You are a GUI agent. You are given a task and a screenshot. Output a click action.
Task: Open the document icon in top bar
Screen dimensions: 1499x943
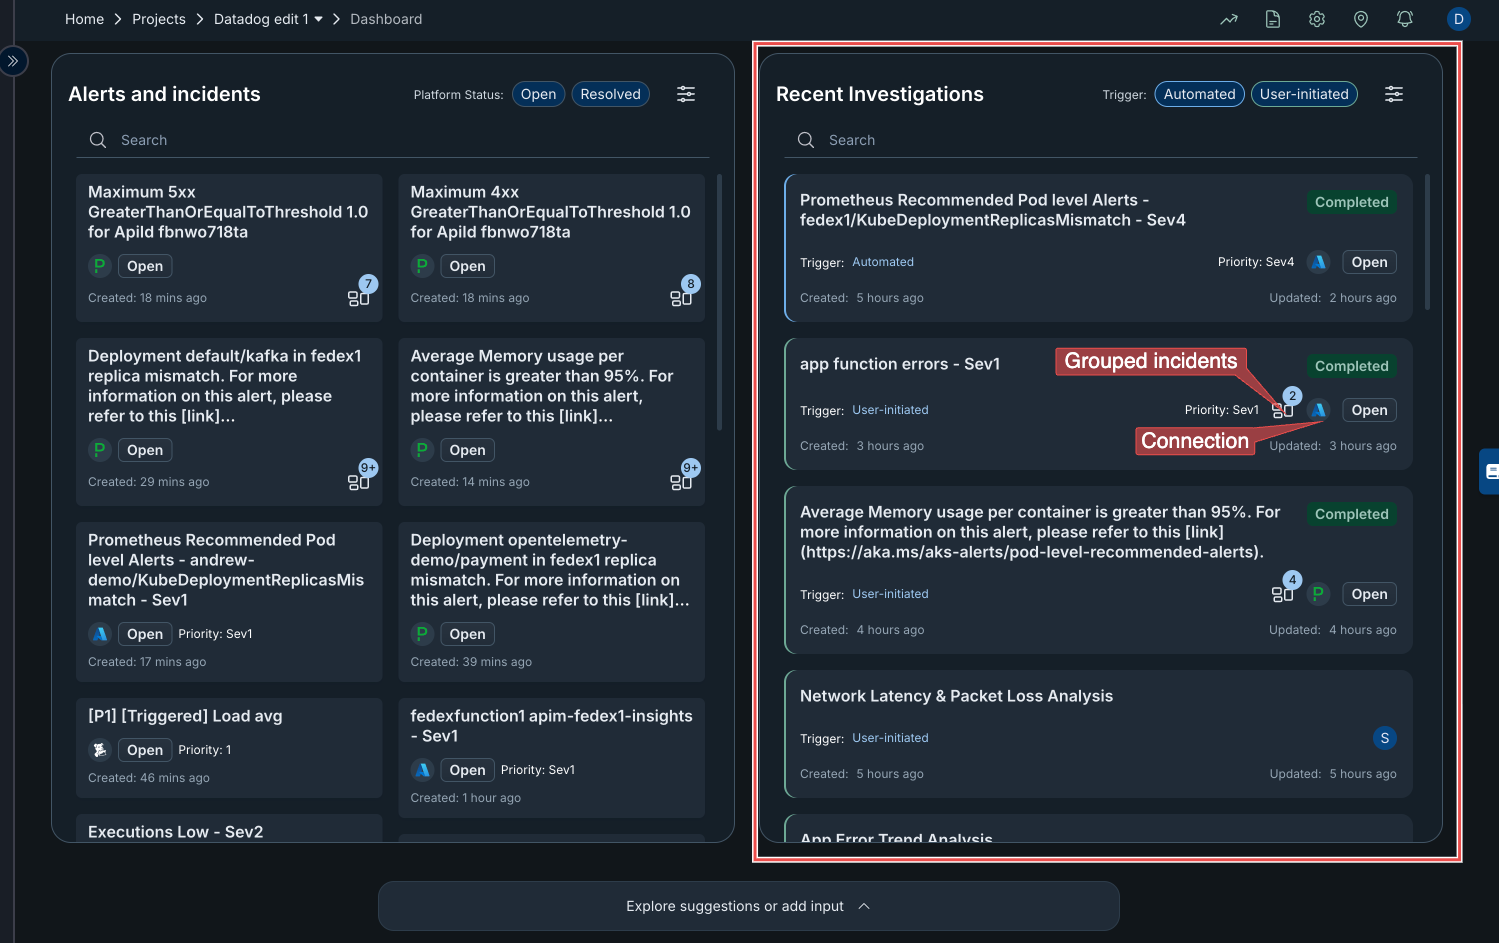point(1273,19)
